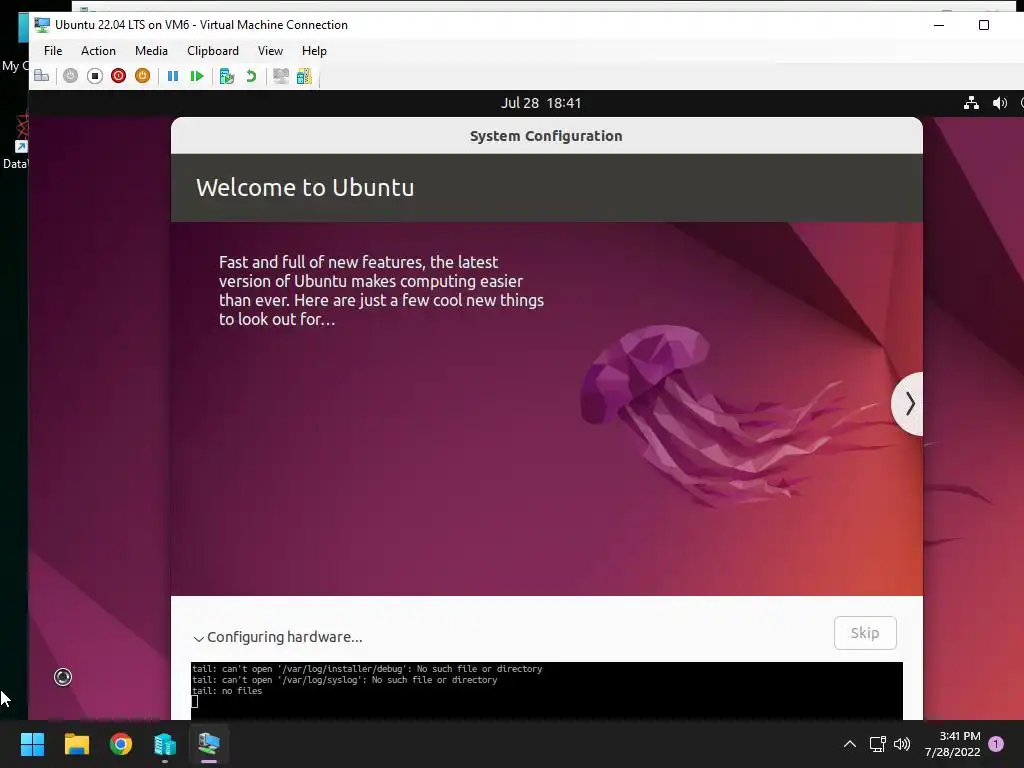Open the Ubuntu top bar volume icon
The height and width of the screenshot is (768, 1024).
pyautogui.click(x=1000, y=103)
